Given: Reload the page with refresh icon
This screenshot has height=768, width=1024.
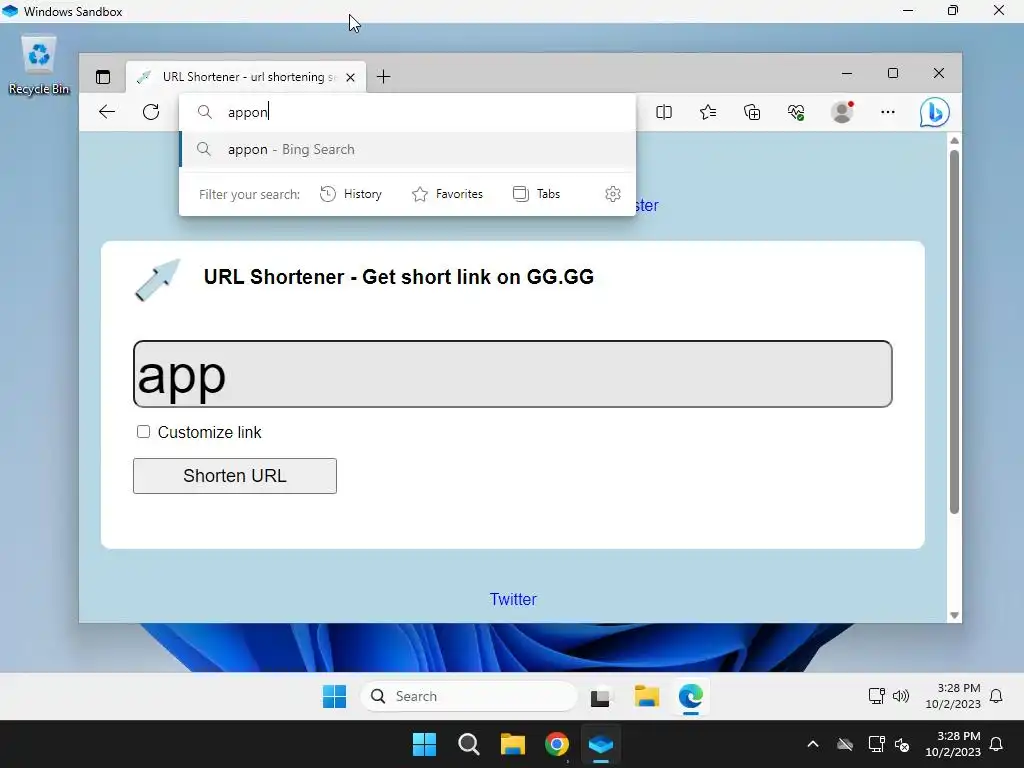Looking at the screenshot, I should (151, 112).
